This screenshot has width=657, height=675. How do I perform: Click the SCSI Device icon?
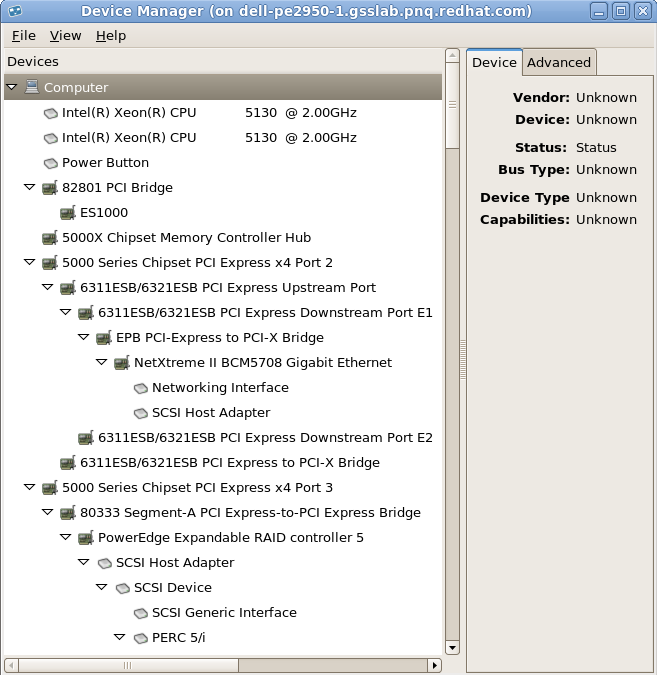point(123,588)
